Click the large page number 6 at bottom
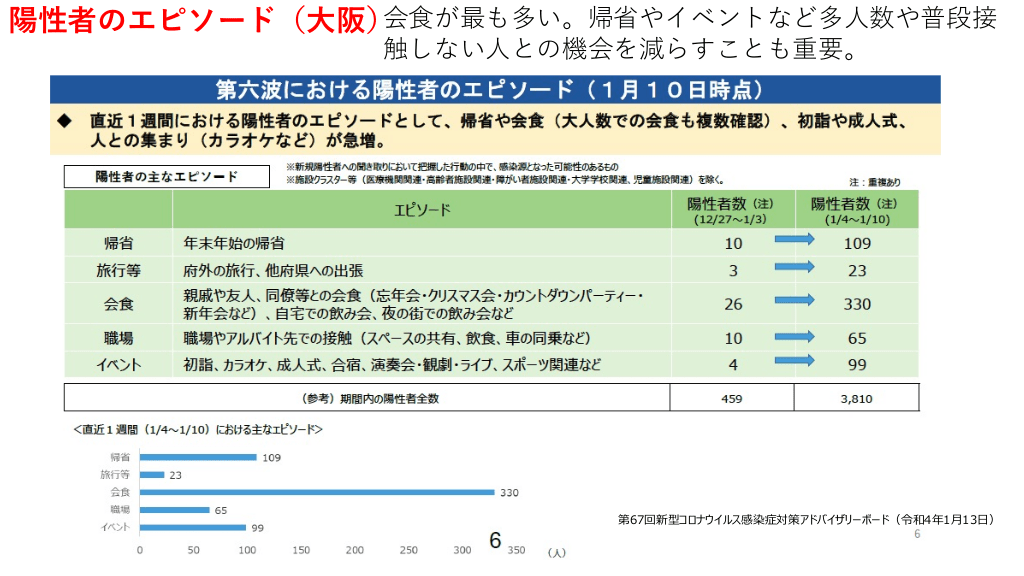1024x576 pixels. coord(495,541)
